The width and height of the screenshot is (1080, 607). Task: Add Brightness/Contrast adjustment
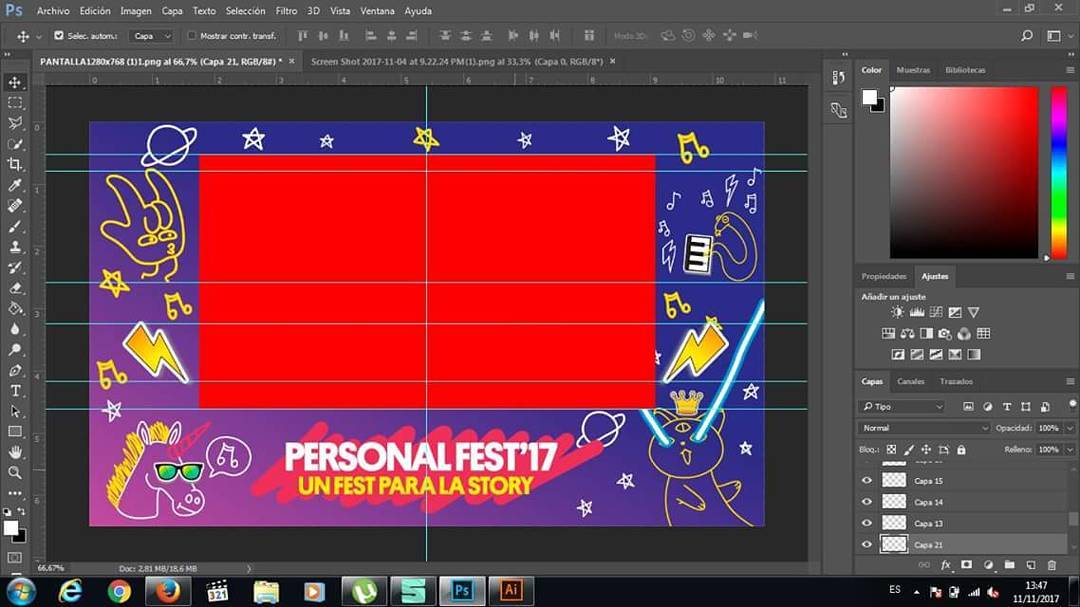tap(897, 313)
